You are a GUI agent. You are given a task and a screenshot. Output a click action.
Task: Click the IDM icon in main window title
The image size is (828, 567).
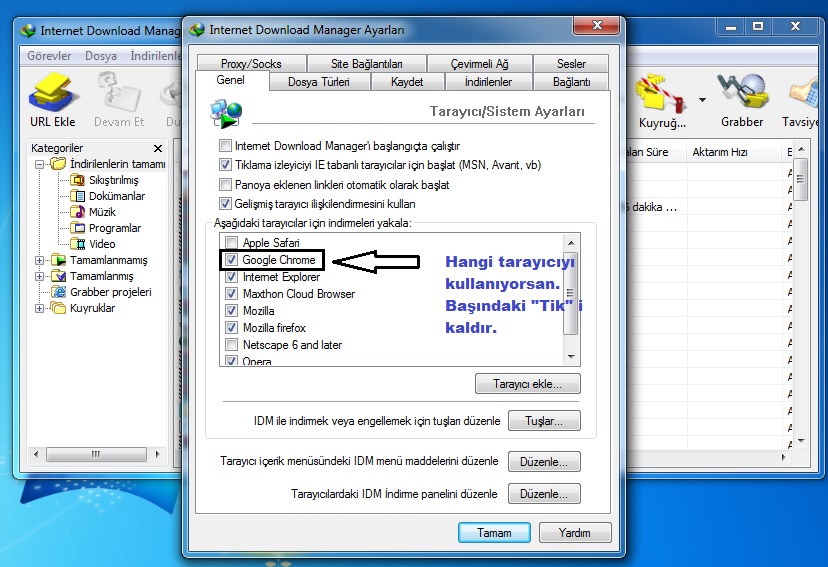tap(28, 31)
